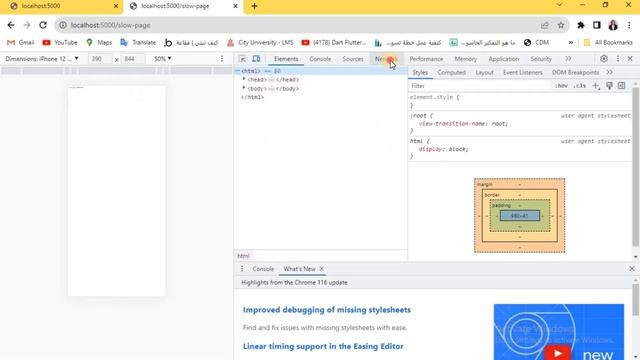This screenshot has height=360, width=640.
Task: Toggle the :hov element state button
Action: pyautogui.click(x=561, y=86)
